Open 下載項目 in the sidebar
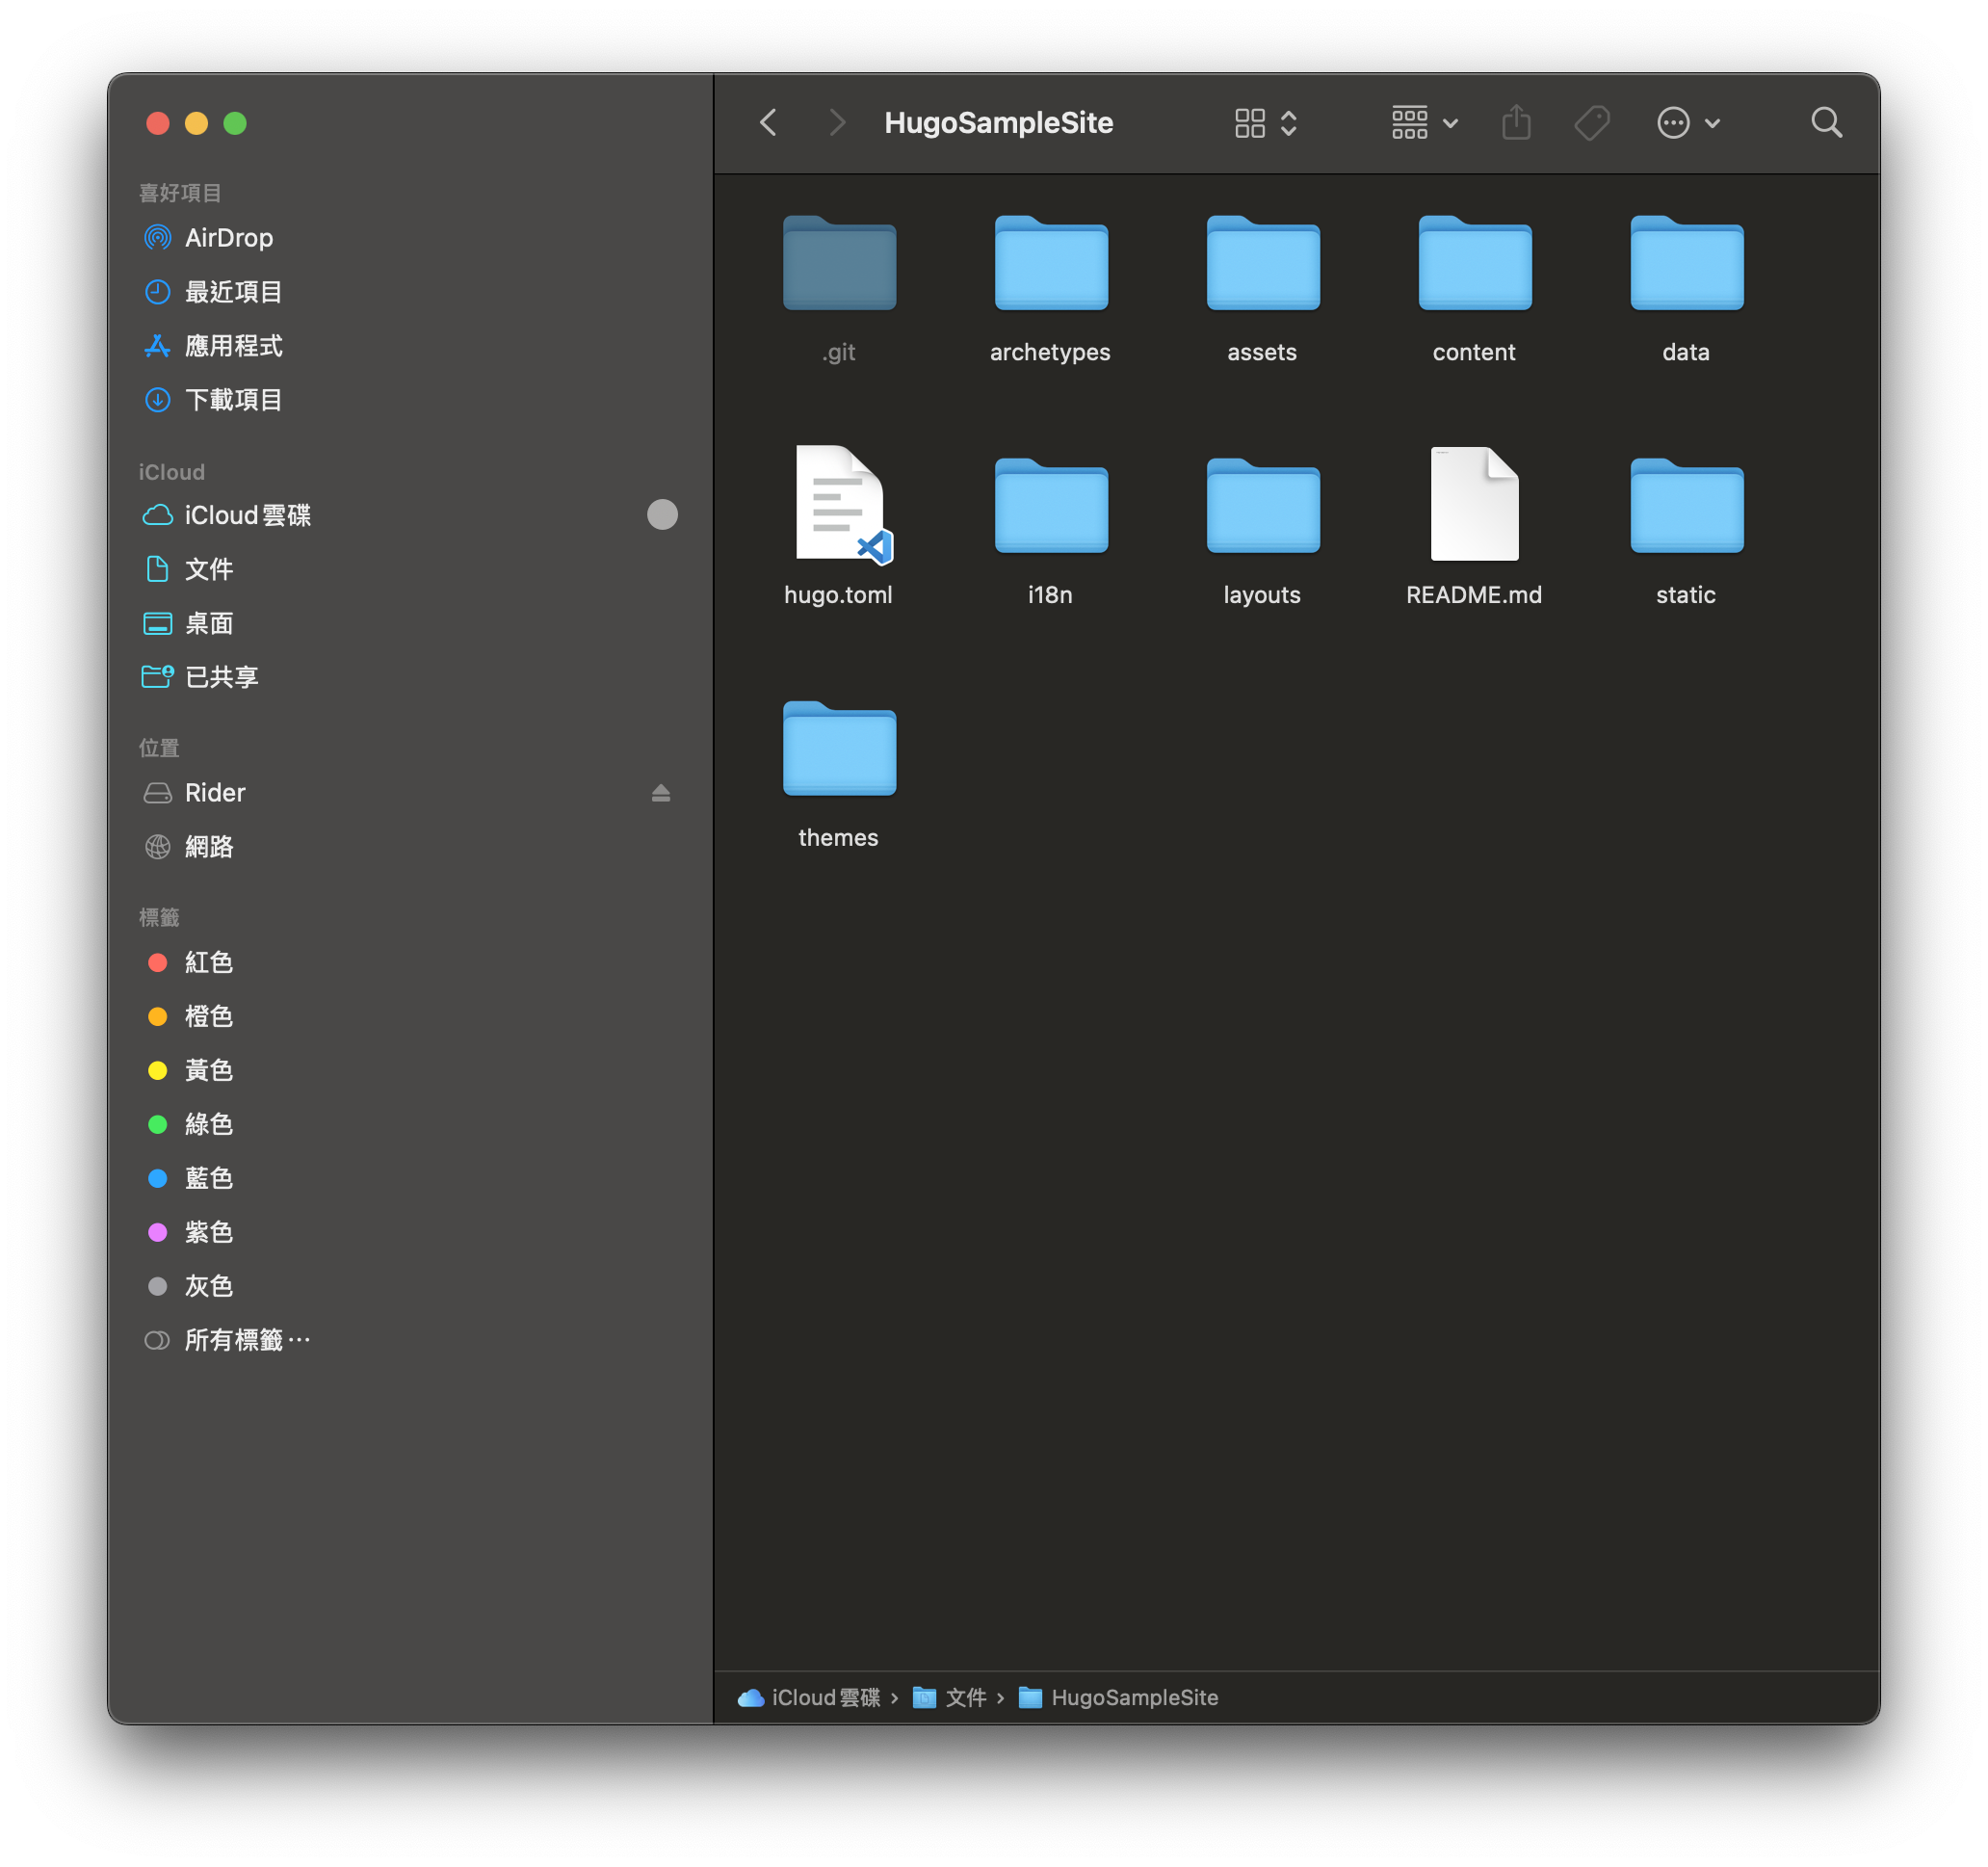 click(x=411, y=400)
